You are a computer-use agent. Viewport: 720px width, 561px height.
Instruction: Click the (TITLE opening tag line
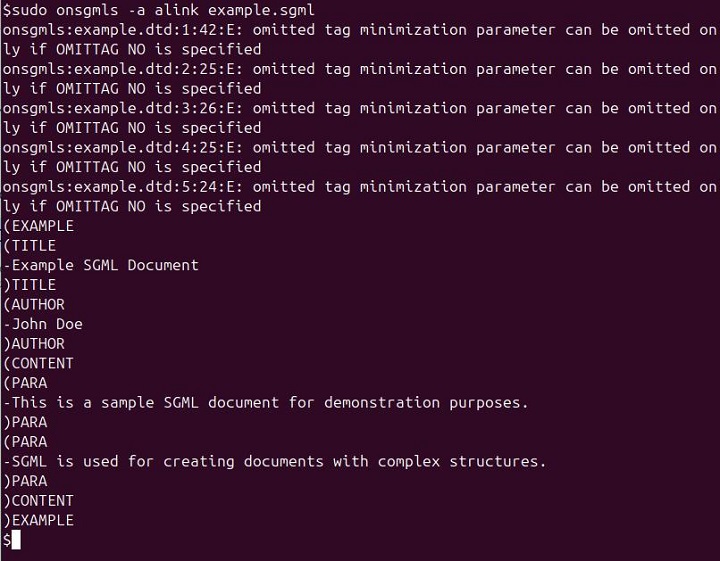[30, 245]
